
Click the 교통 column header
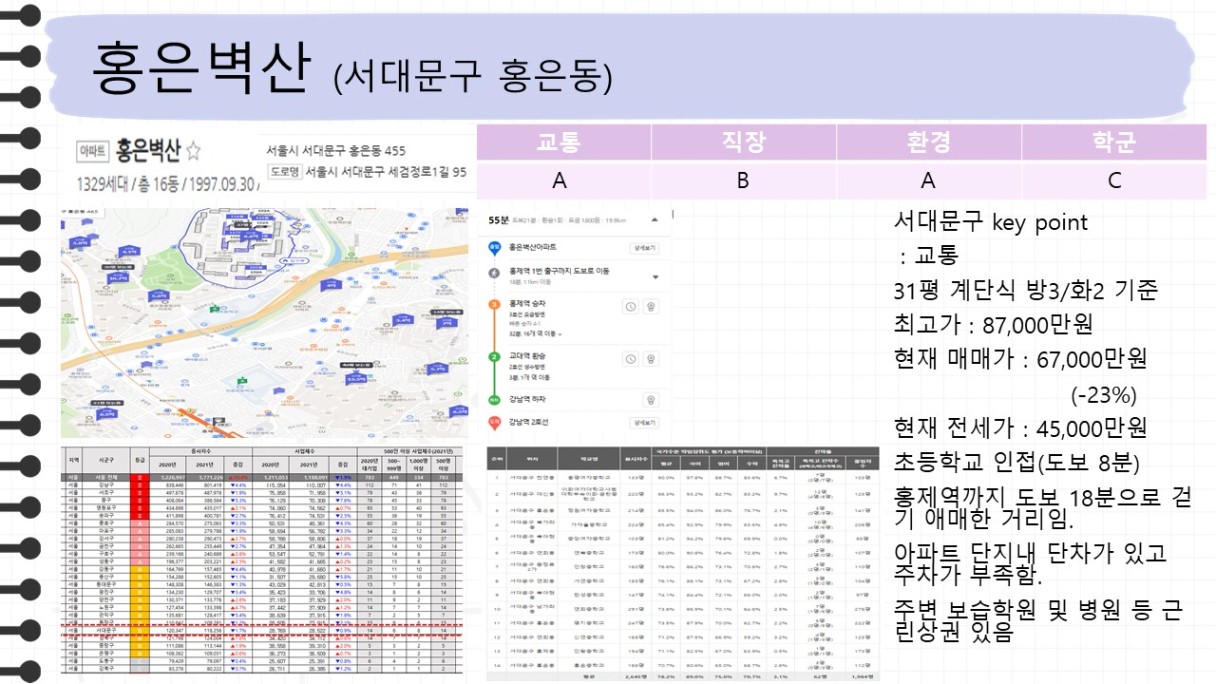tap(559, 142)
